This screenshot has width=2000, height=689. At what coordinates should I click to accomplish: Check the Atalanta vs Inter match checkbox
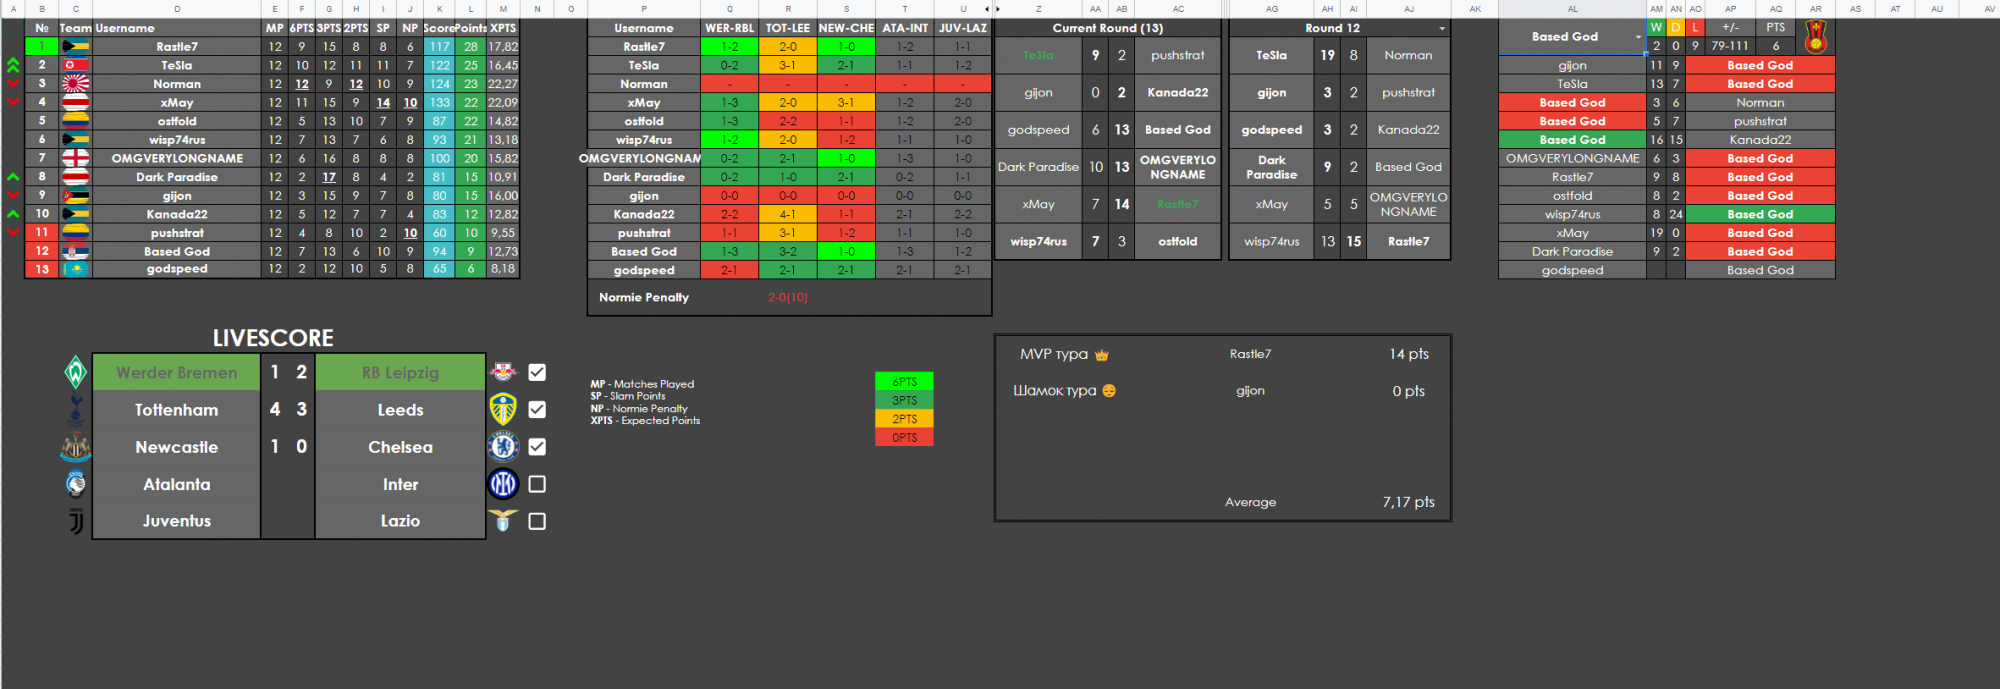(x=537, y=484)
